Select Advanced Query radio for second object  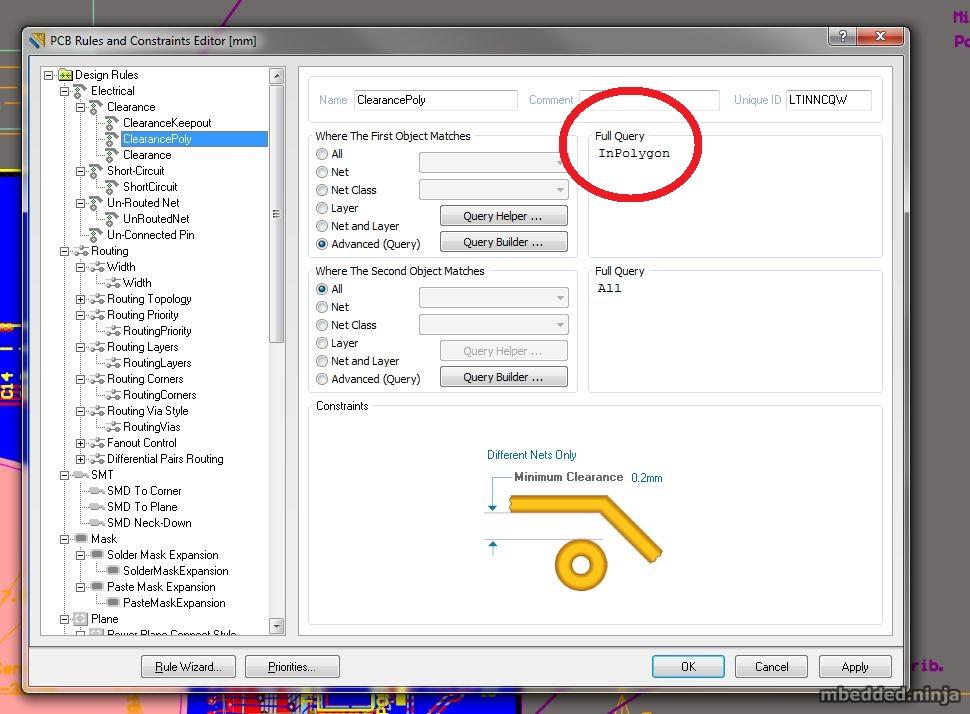click(322, 379)
